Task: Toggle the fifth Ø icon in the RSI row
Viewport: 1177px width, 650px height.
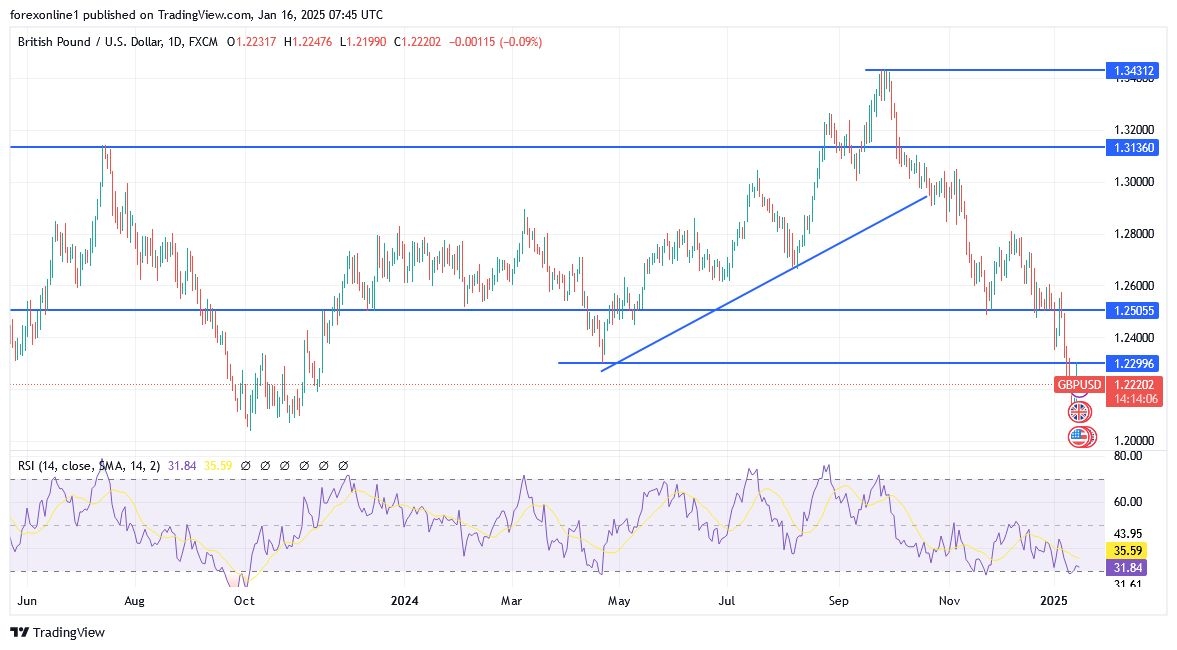Action: click(x=322, y=465)
